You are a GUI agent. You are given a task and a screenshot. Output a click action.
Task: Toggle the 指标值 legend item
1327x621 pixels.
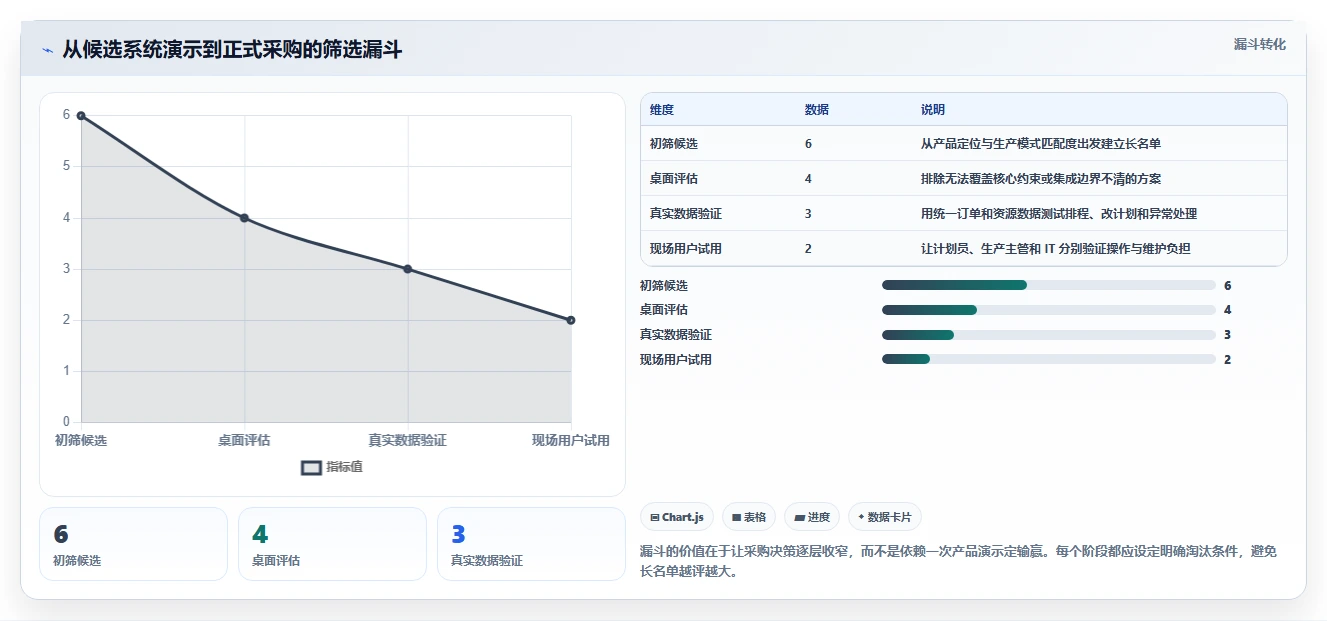pos(331,467)
